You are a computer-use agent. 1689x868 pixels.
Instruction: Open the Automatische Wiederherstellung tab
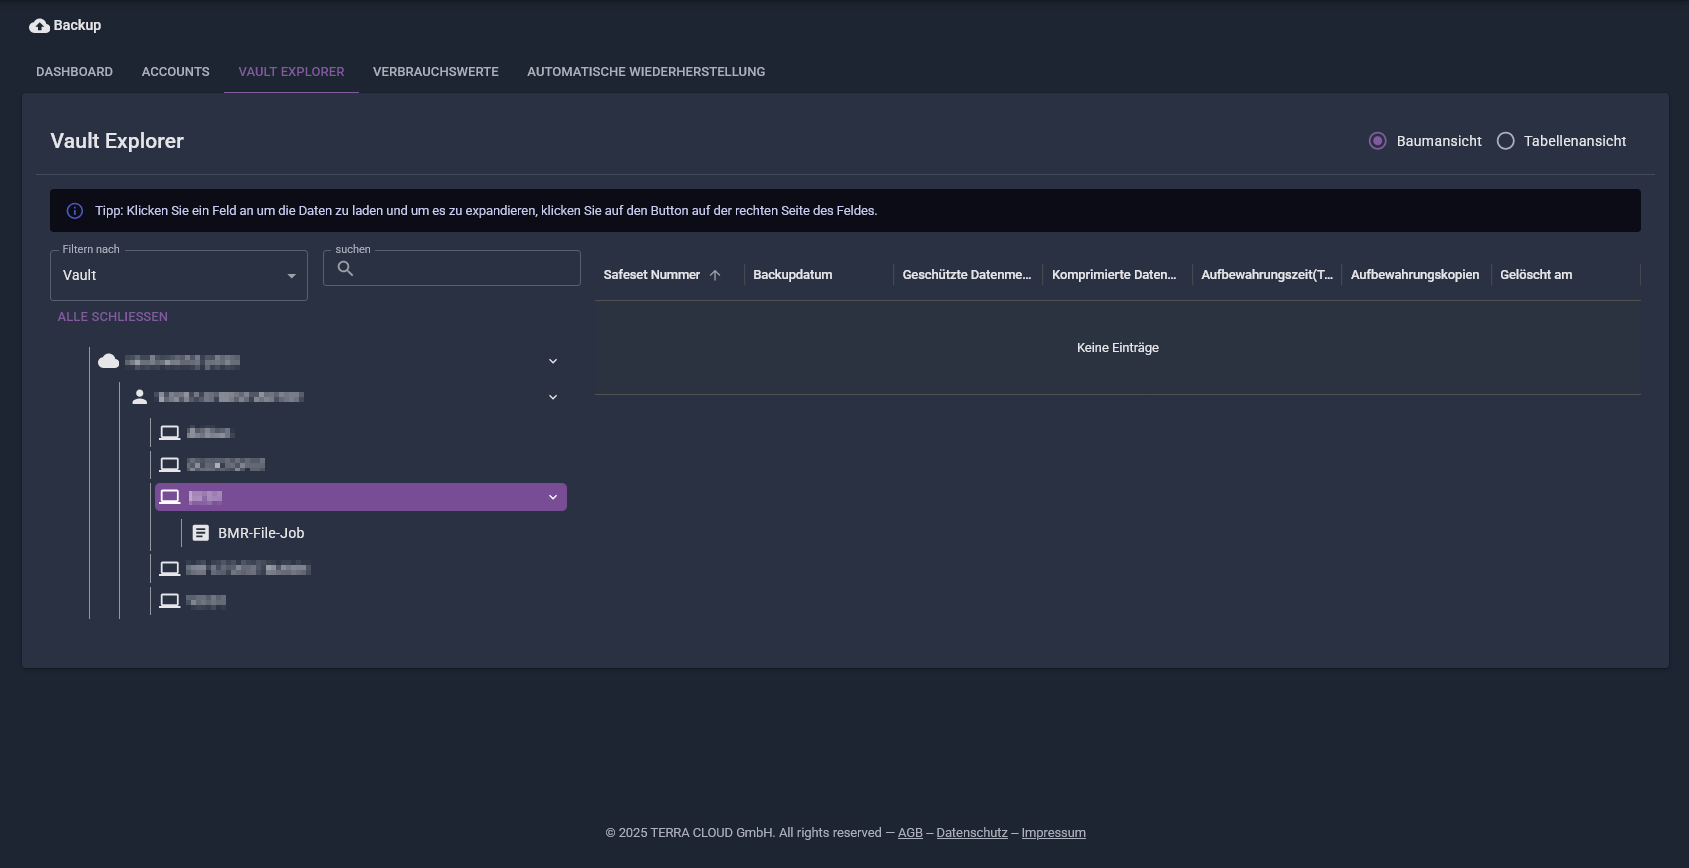(646, 72)
